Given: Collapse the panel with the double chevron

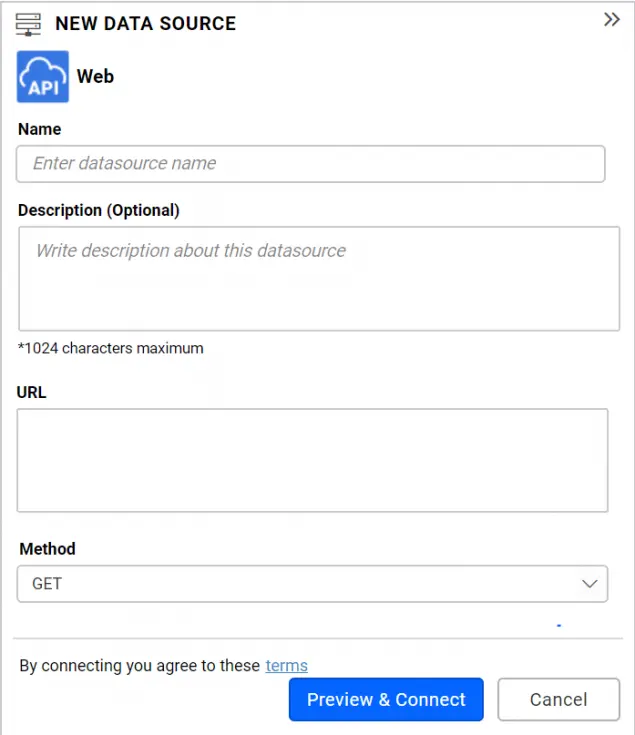Looking at the screenshot, I should point(612,20).
